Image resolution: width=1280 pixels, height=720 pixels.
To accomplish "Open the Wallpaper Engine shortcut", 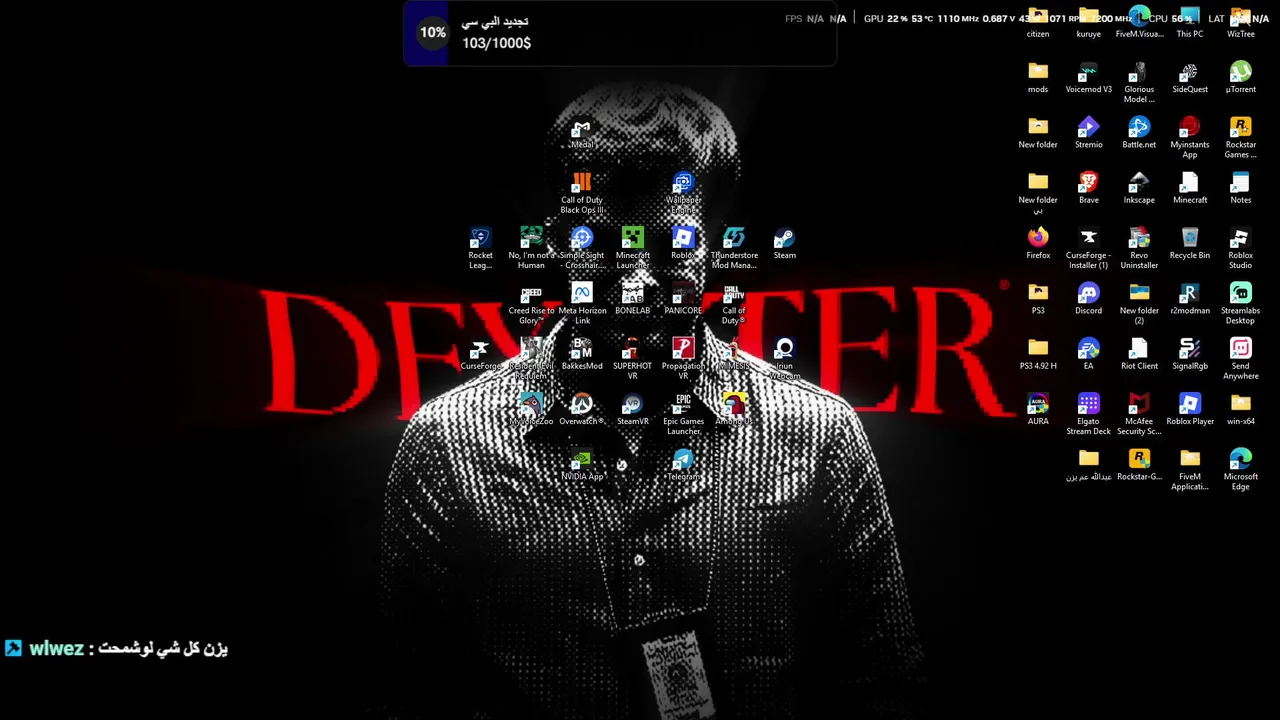I will (683, 192).
